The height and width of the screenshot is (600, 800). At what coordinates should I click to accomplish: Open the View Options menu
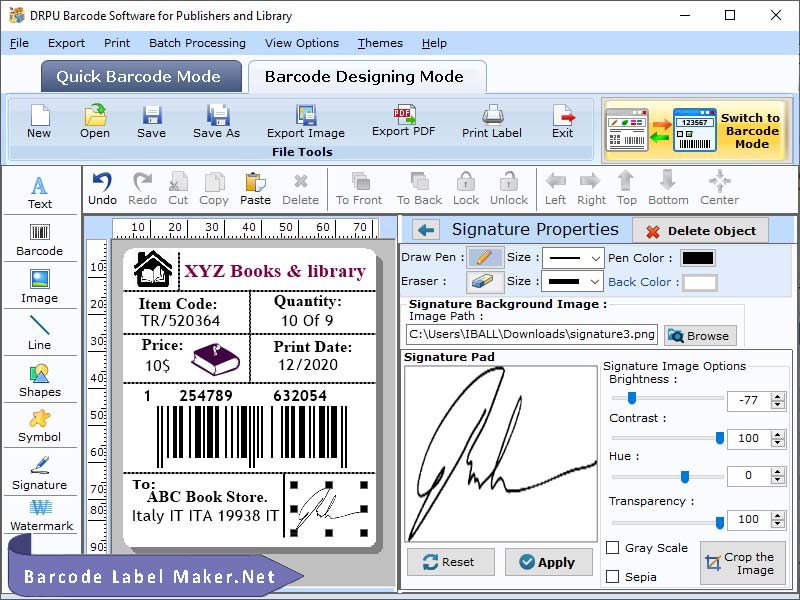[302, 43]
